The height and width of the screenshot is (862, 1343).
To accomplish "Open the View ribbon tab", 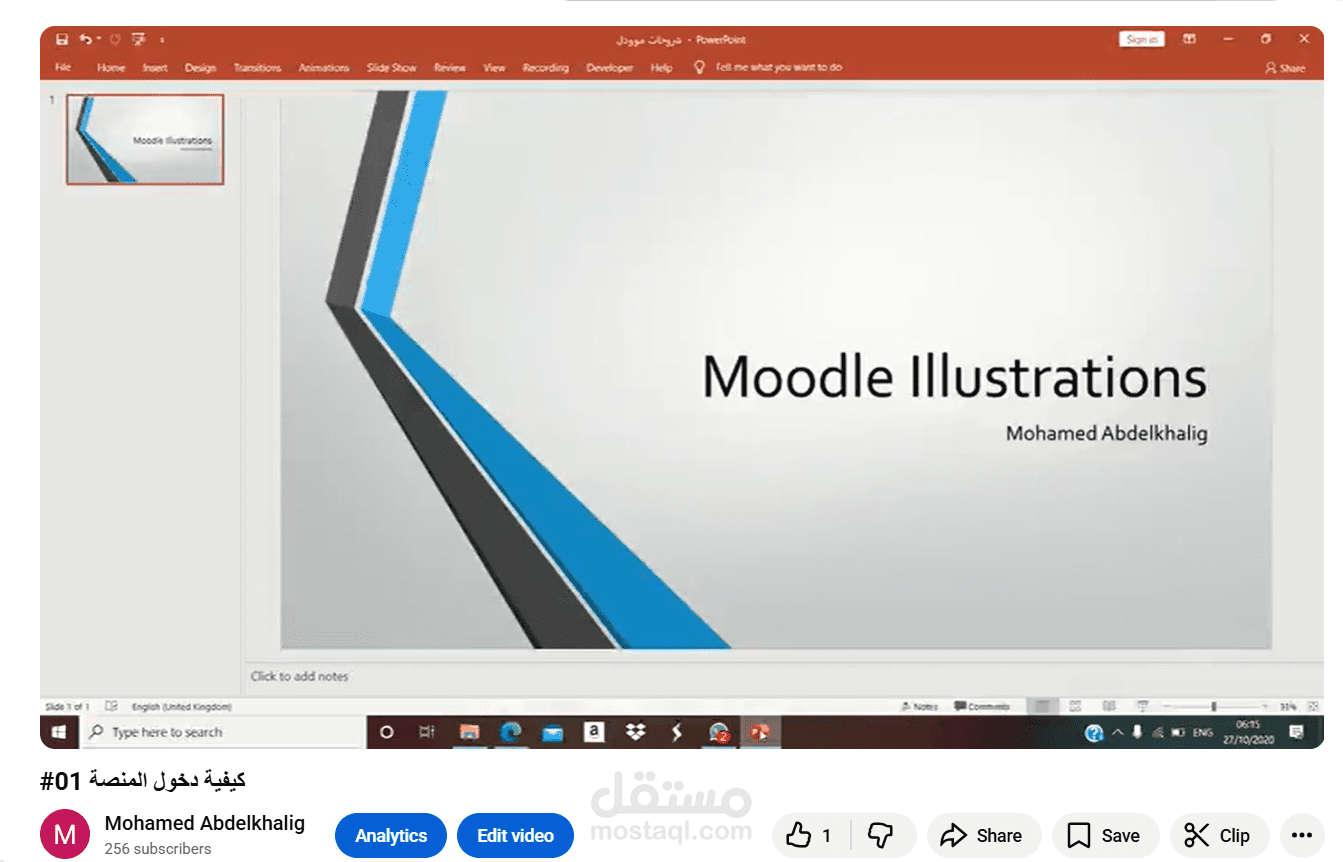I will tap(494, 68).
